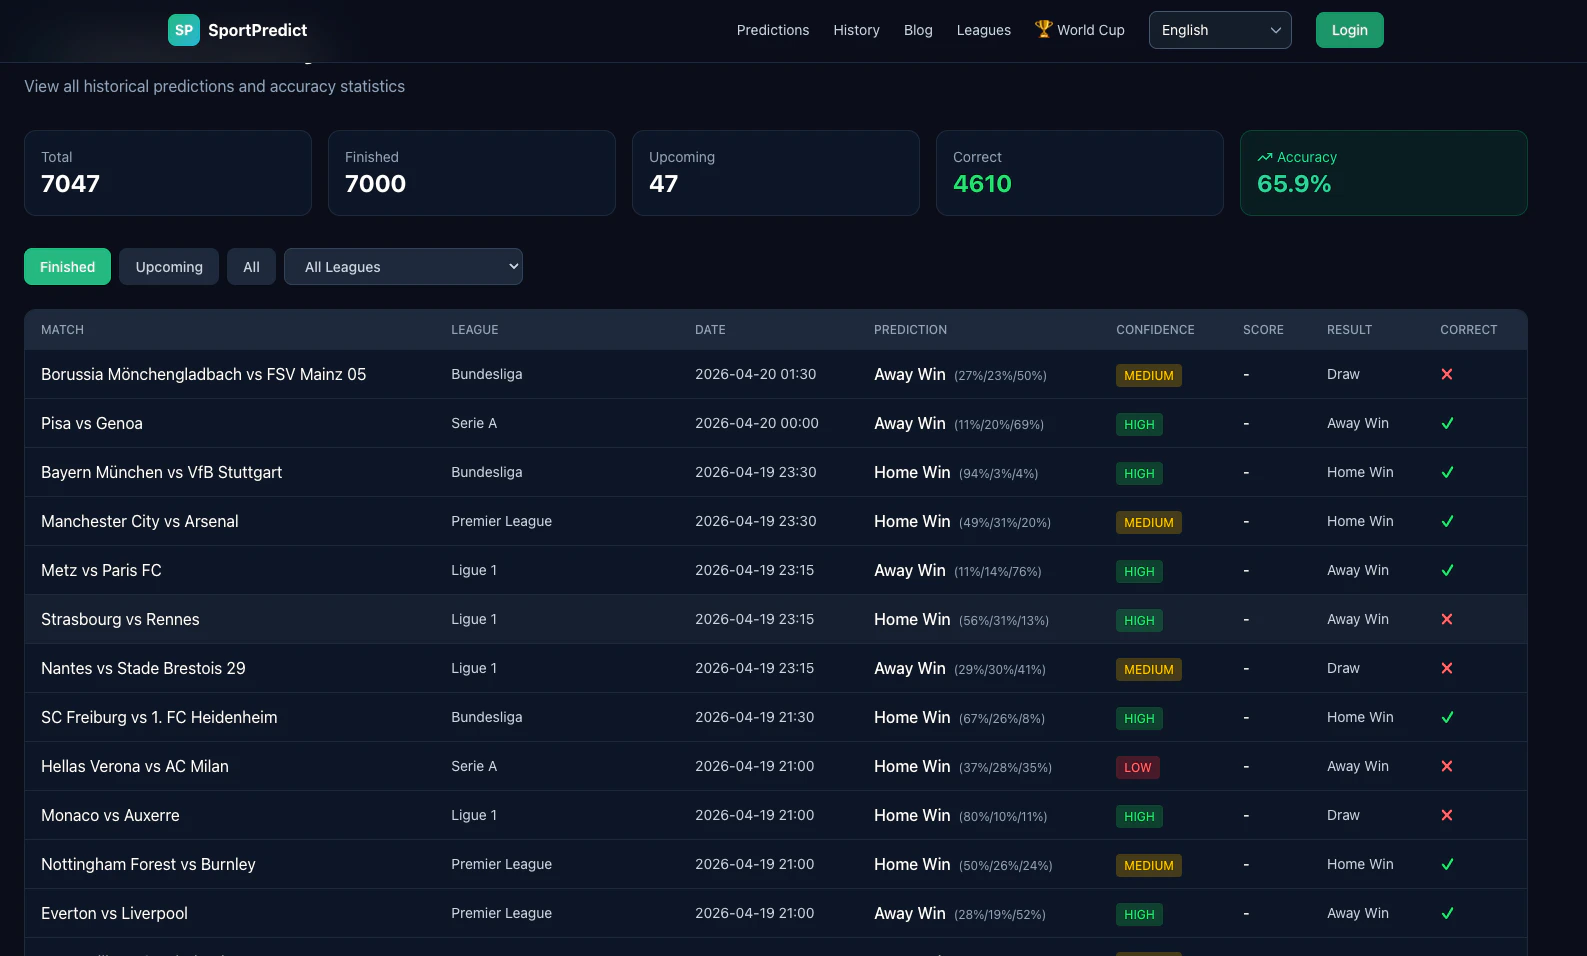This screenshot has height=956, width=1587.
Task: Open the World Cup page
Action: coord(1080,30)
